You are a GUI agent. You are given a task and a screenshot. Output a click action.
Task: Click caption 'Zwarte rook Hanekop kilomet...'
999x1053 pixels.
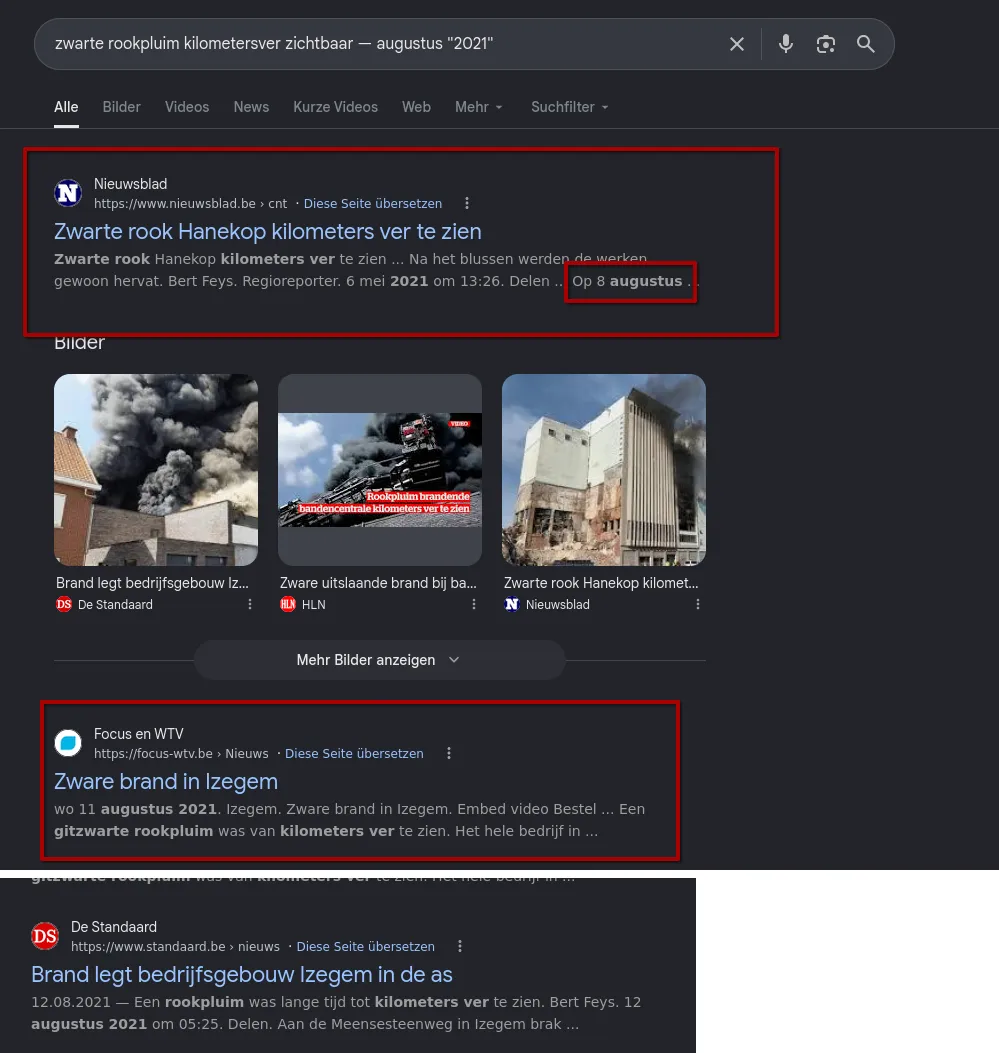click(x=601, y=583)
